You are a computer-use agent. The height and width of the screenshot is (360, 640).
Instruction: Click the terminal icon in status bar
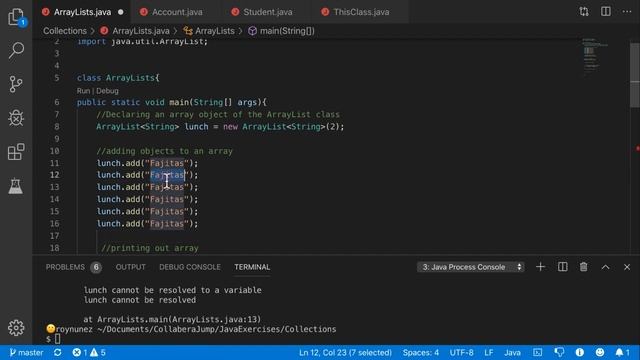coord(538,352)
